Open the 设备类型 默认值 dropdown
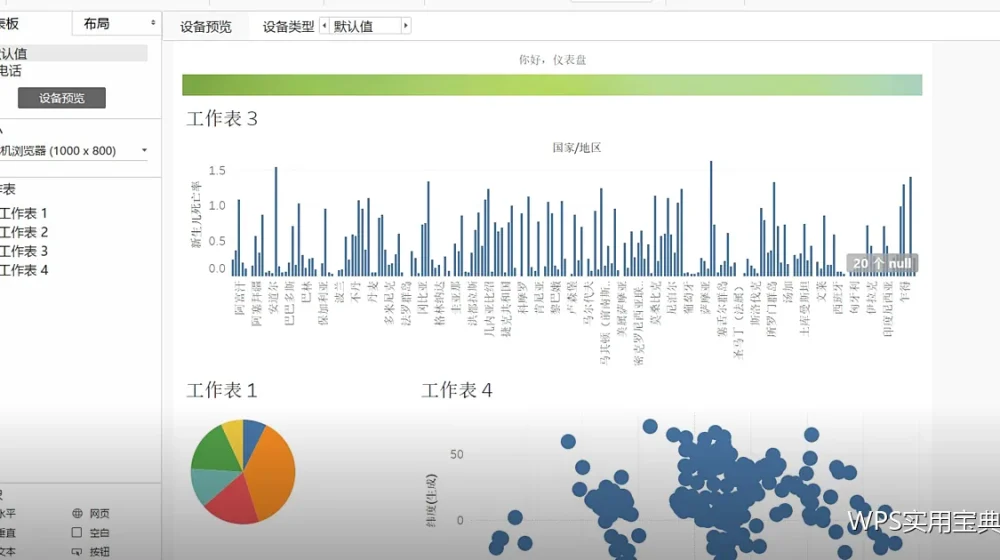The image size is (1000, 560). click(365, 26)
